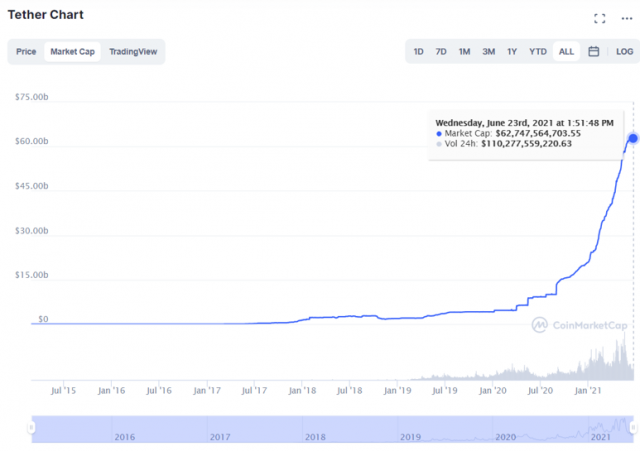The height and width of the screenshot is (451, 640).
Task: Open the TradingView tab
Action: 133,52
